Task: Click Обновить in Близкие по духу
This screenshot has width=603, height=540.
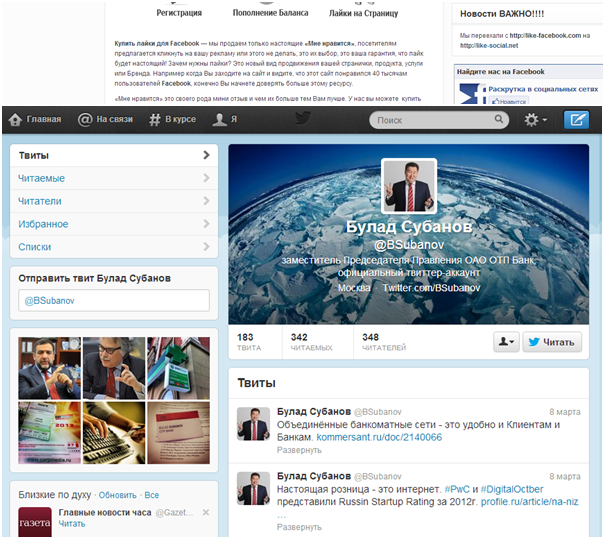Action: point(118,495)
